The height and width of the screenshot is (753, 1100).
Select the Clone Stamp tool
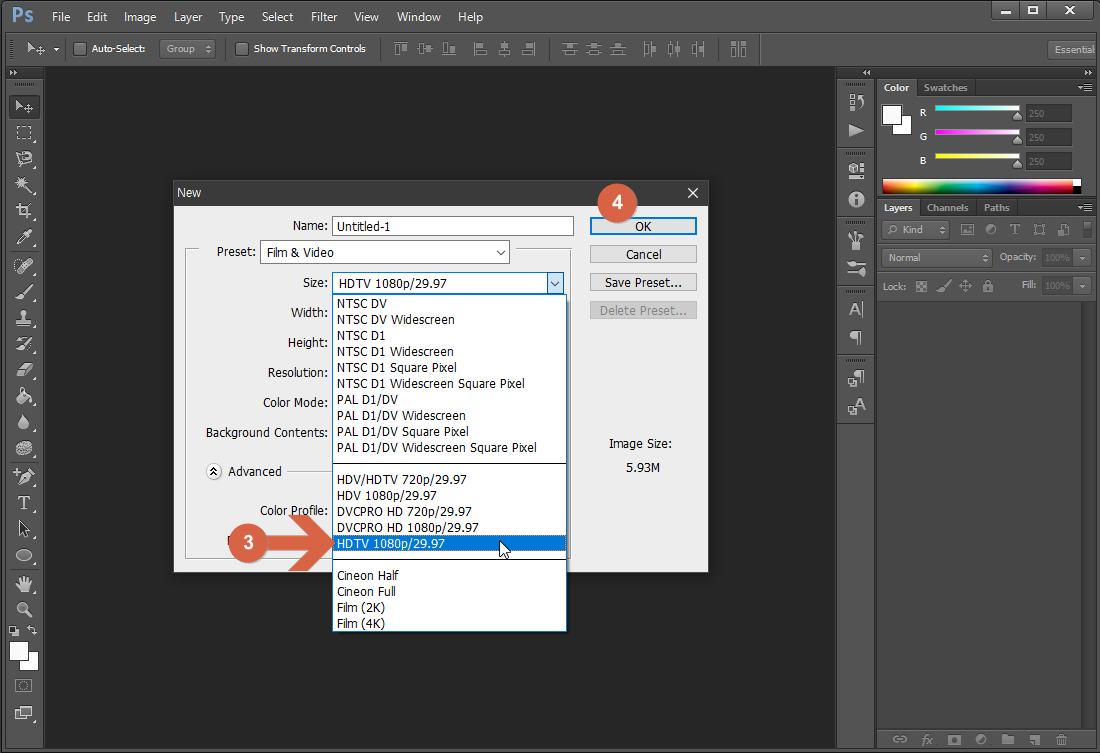coord(25,318)
